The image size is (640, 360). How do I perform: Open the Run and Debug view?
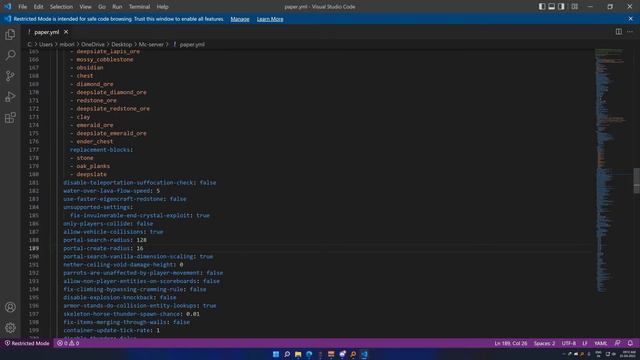(10, 97)
